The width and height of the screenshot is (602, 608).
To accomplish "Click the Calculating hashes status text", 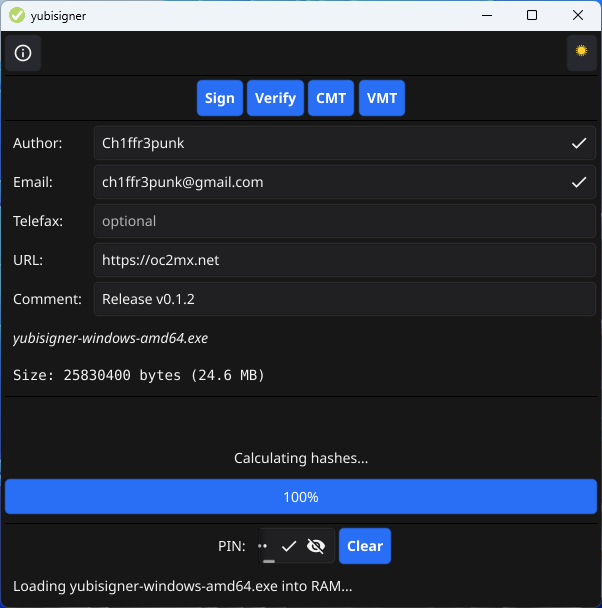I will 301,458.
